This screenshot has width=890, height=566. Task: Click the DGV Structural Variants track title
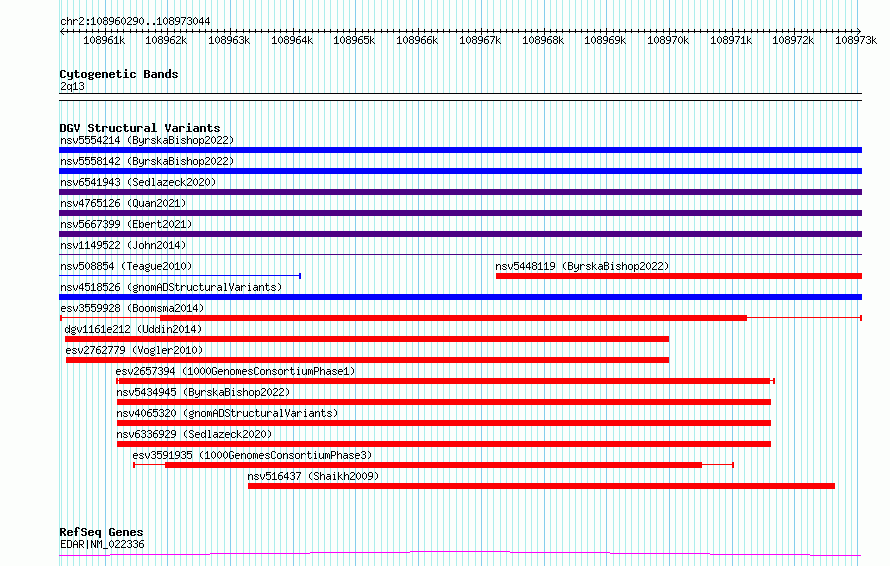[140, 128]
